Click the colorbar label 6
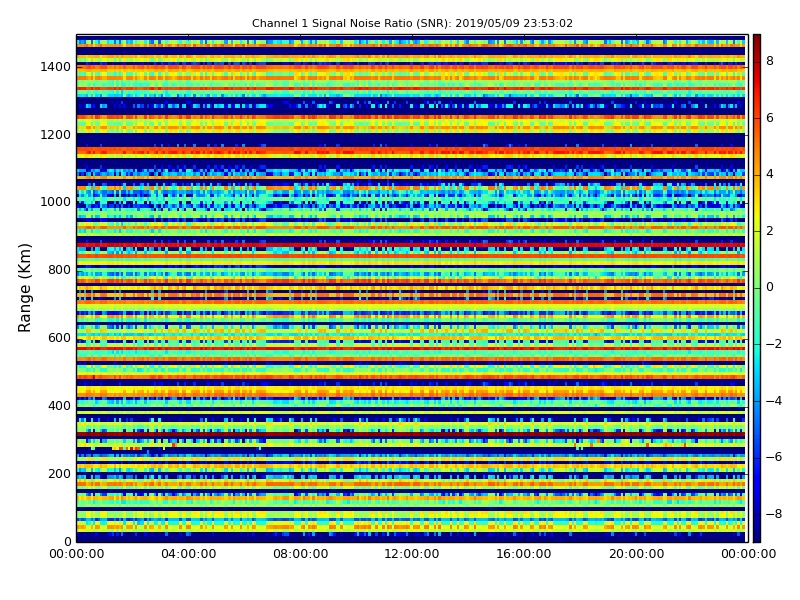This screenshot has height=600, width=800. tap(770, 118)
